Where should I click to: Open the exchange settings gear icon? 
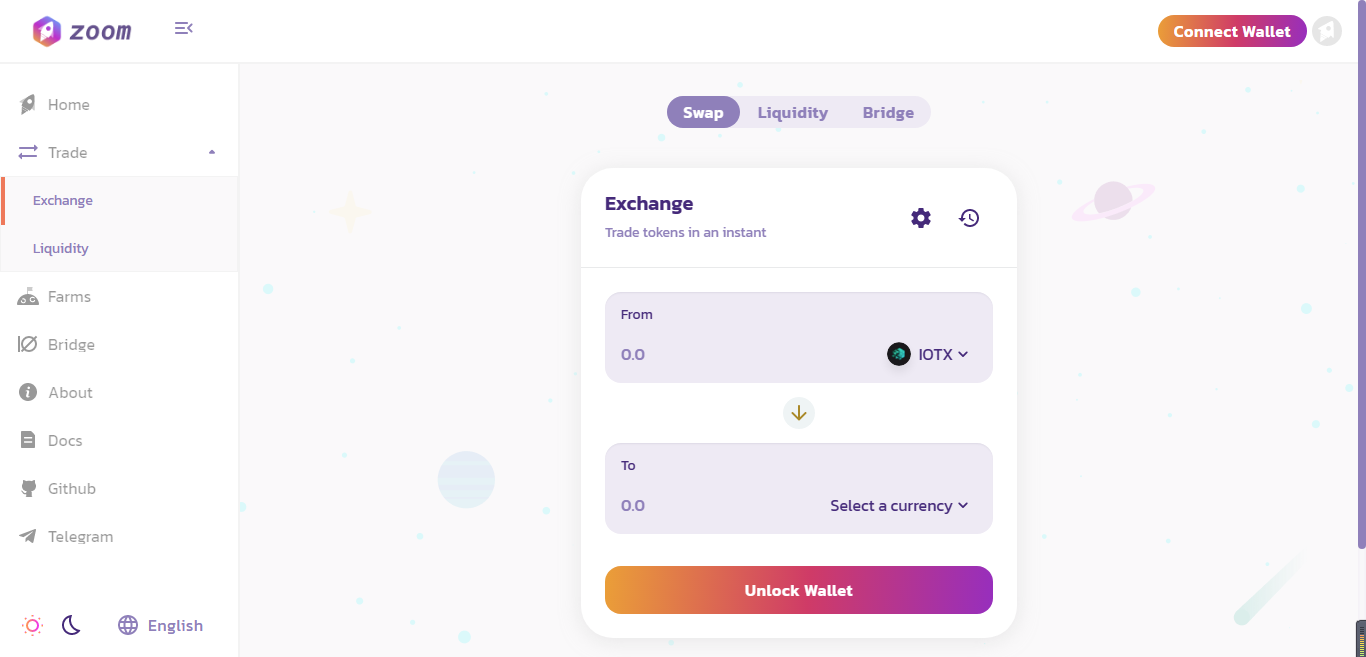(x=921, y=218)
